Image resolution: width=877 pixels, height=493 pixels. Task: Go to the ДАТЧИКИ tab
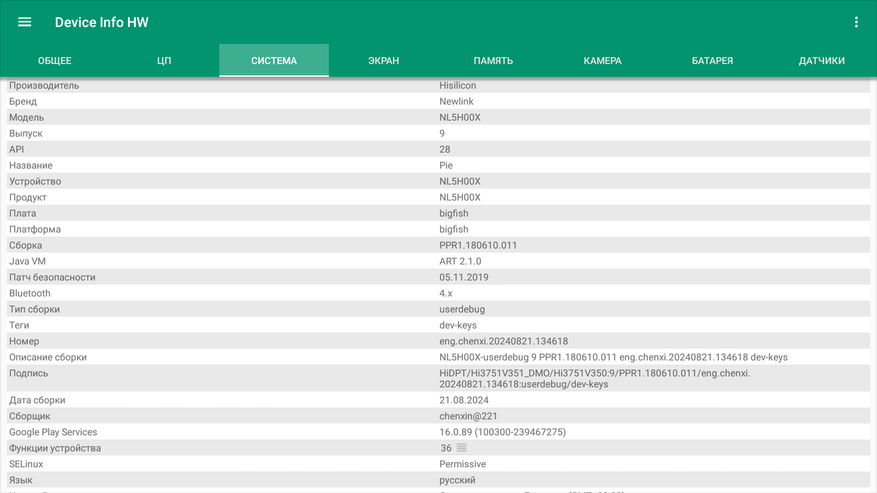point(822,60)
